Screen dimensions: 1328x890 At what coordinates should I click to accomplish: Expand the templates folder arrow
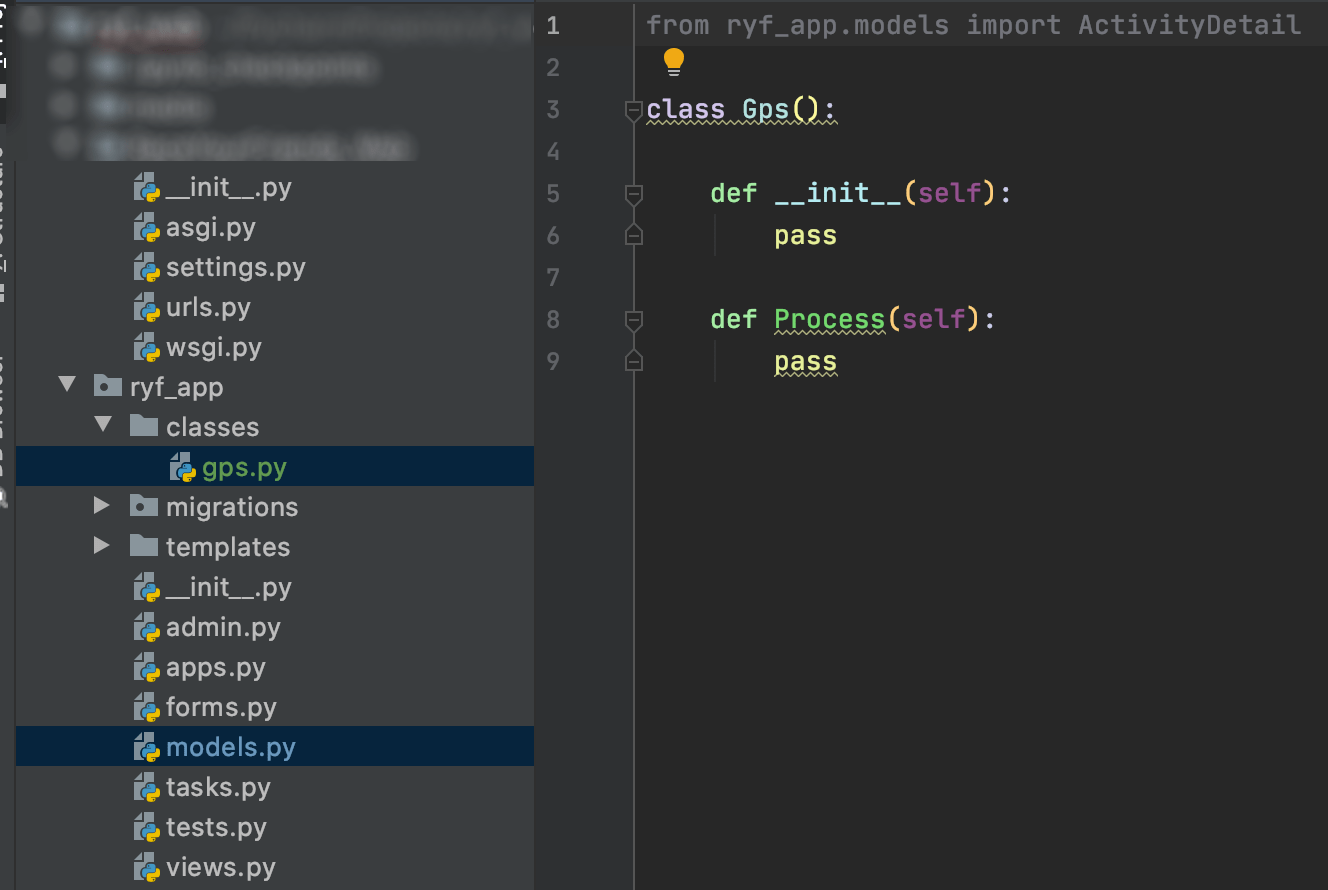[x=100, y=545]
